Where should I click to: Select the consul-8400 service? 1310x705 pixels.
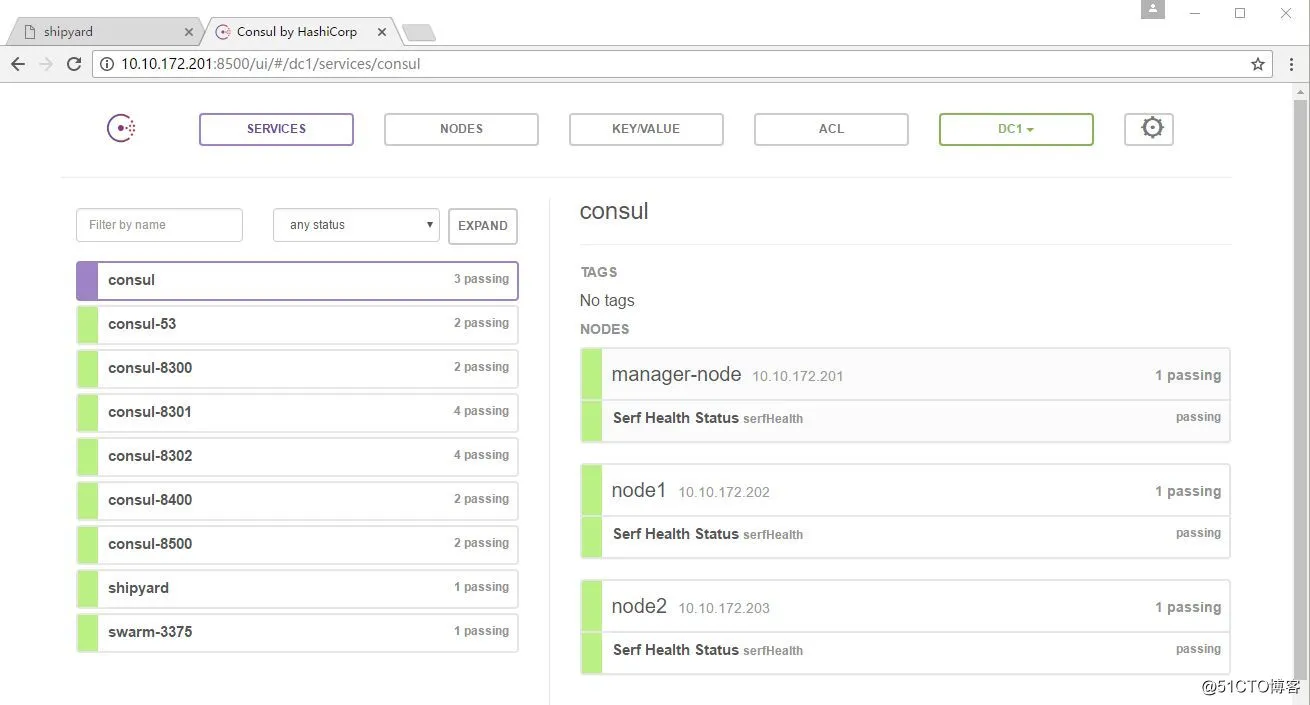[x=297, y=500]
